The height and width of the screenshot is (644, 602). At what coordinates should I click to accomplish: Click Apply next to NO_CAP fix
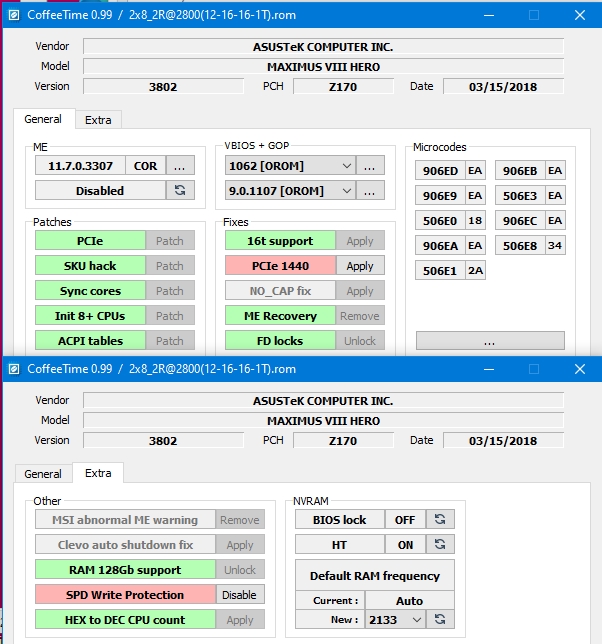coord(360,291)
